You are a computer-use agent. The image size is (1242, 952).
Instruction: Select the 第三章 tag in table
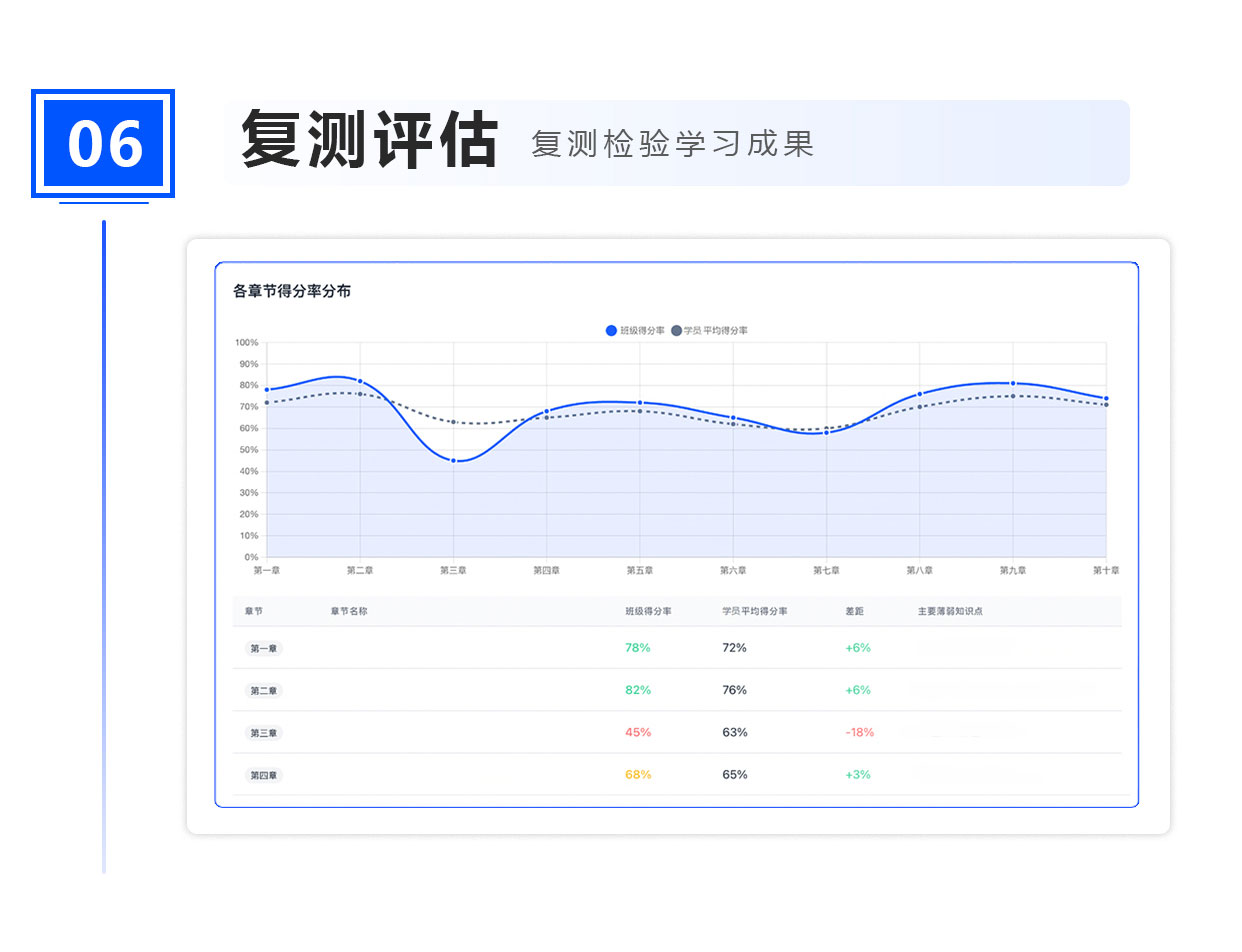(x=265, y=733)
